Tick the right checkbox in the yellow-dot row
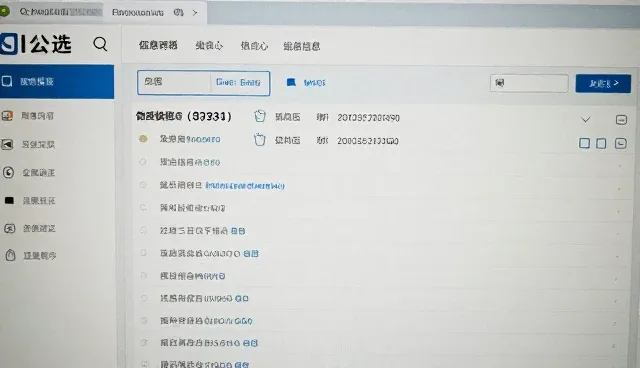640x368 pixels. click(x=601, y=143)
